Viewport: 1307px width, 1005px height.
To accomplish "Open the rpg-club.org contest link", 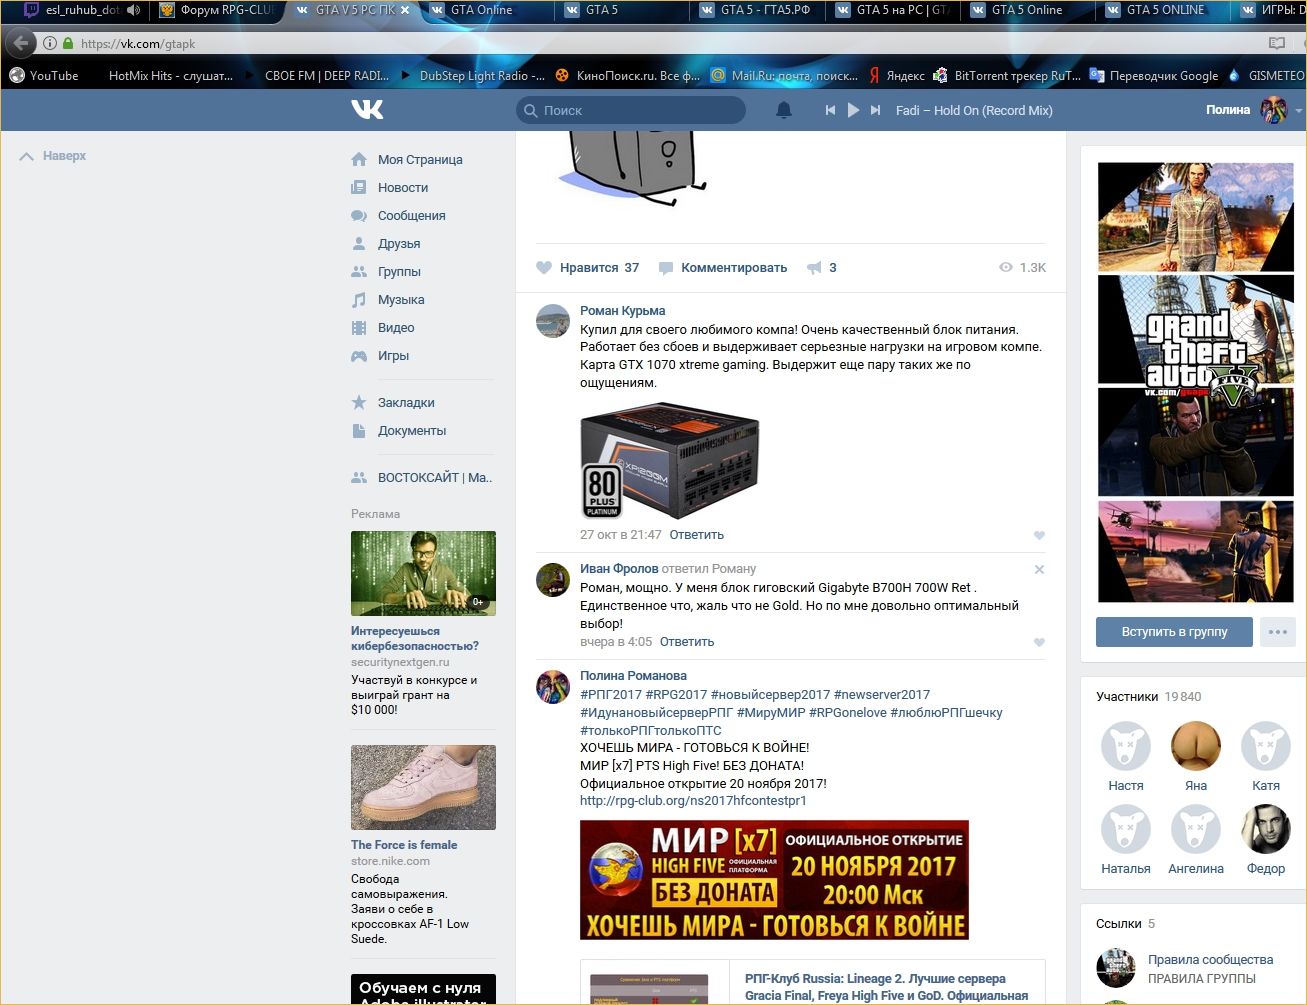I will (693, 801).
